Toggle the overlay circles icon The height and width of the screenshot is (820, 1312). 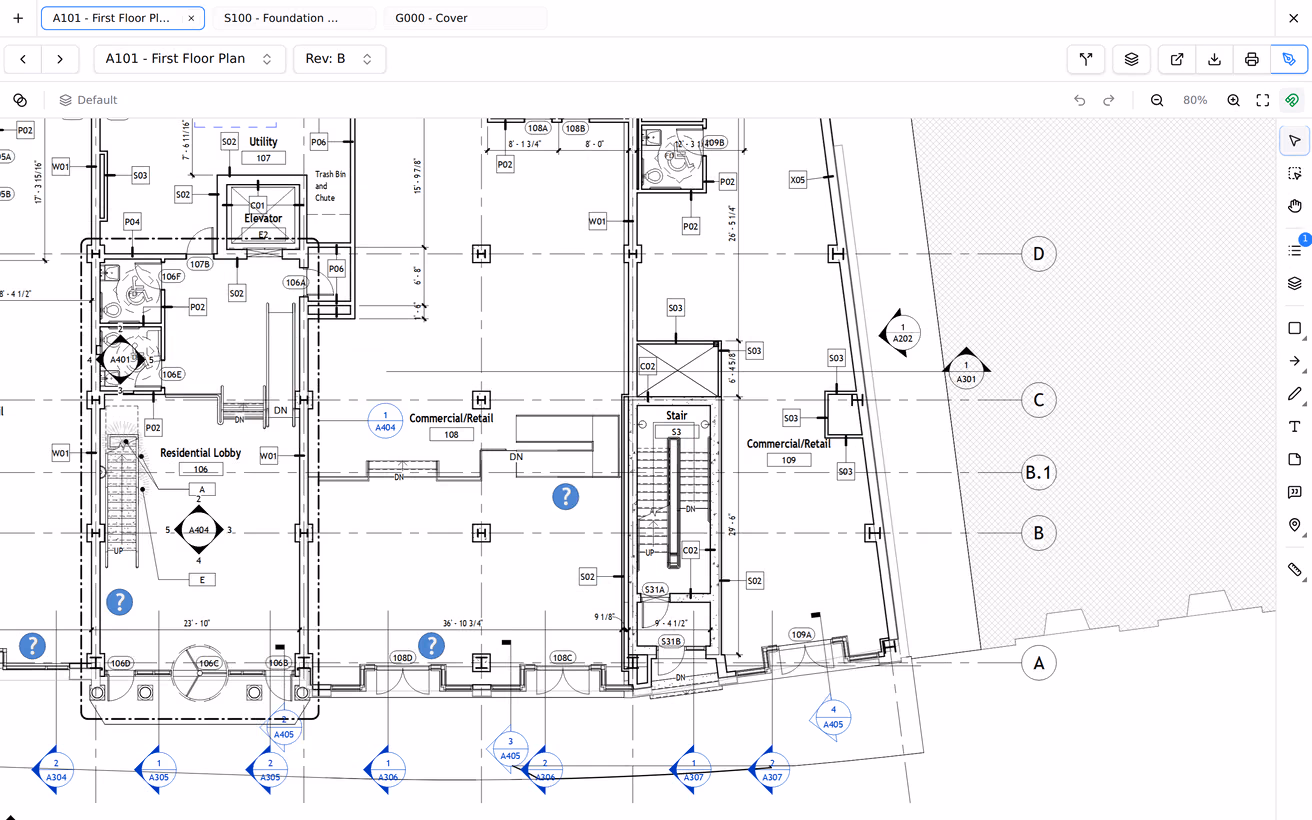pos(19,100)
